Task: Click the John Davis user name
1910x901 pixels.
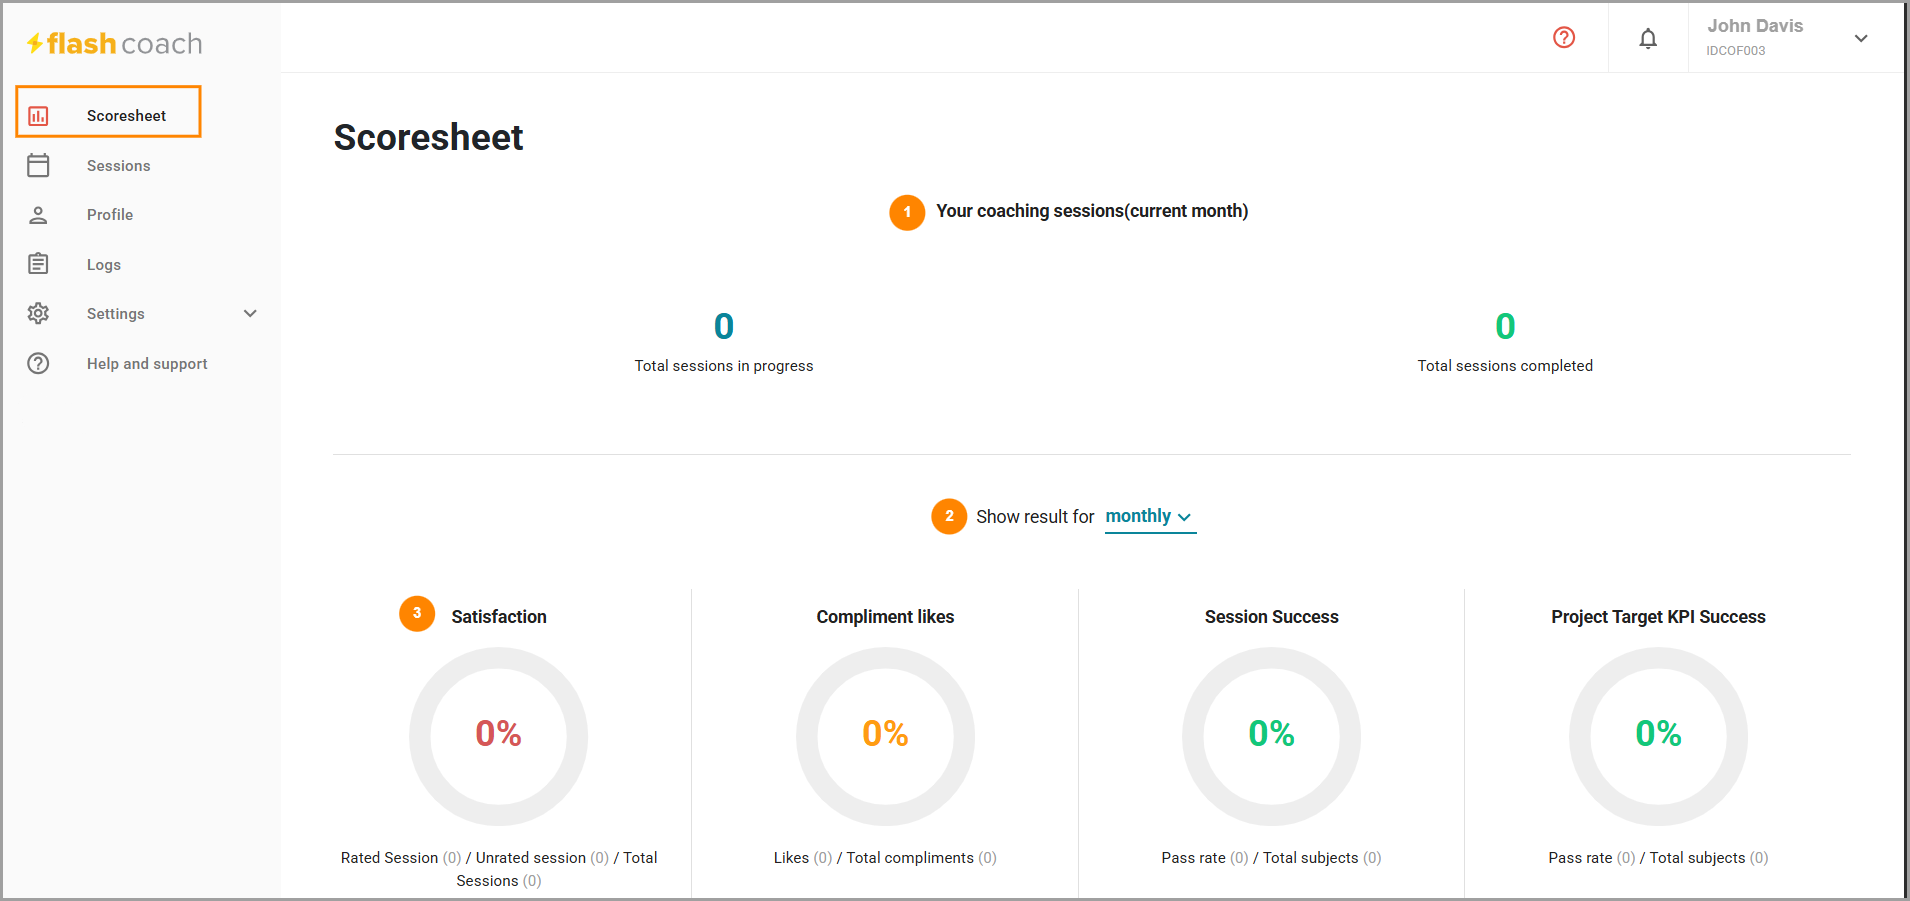Action: click(x=1755, y=26)
